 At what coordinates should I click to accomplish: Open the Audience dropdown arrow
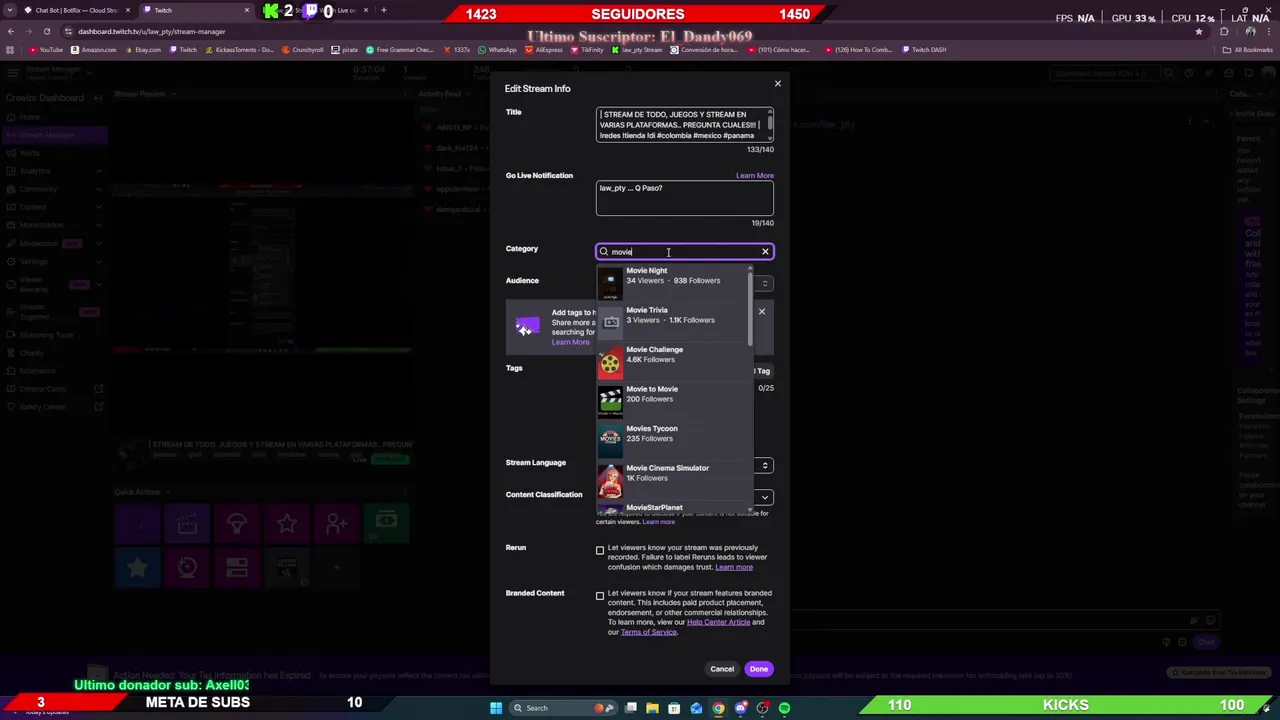pos(765,284)
